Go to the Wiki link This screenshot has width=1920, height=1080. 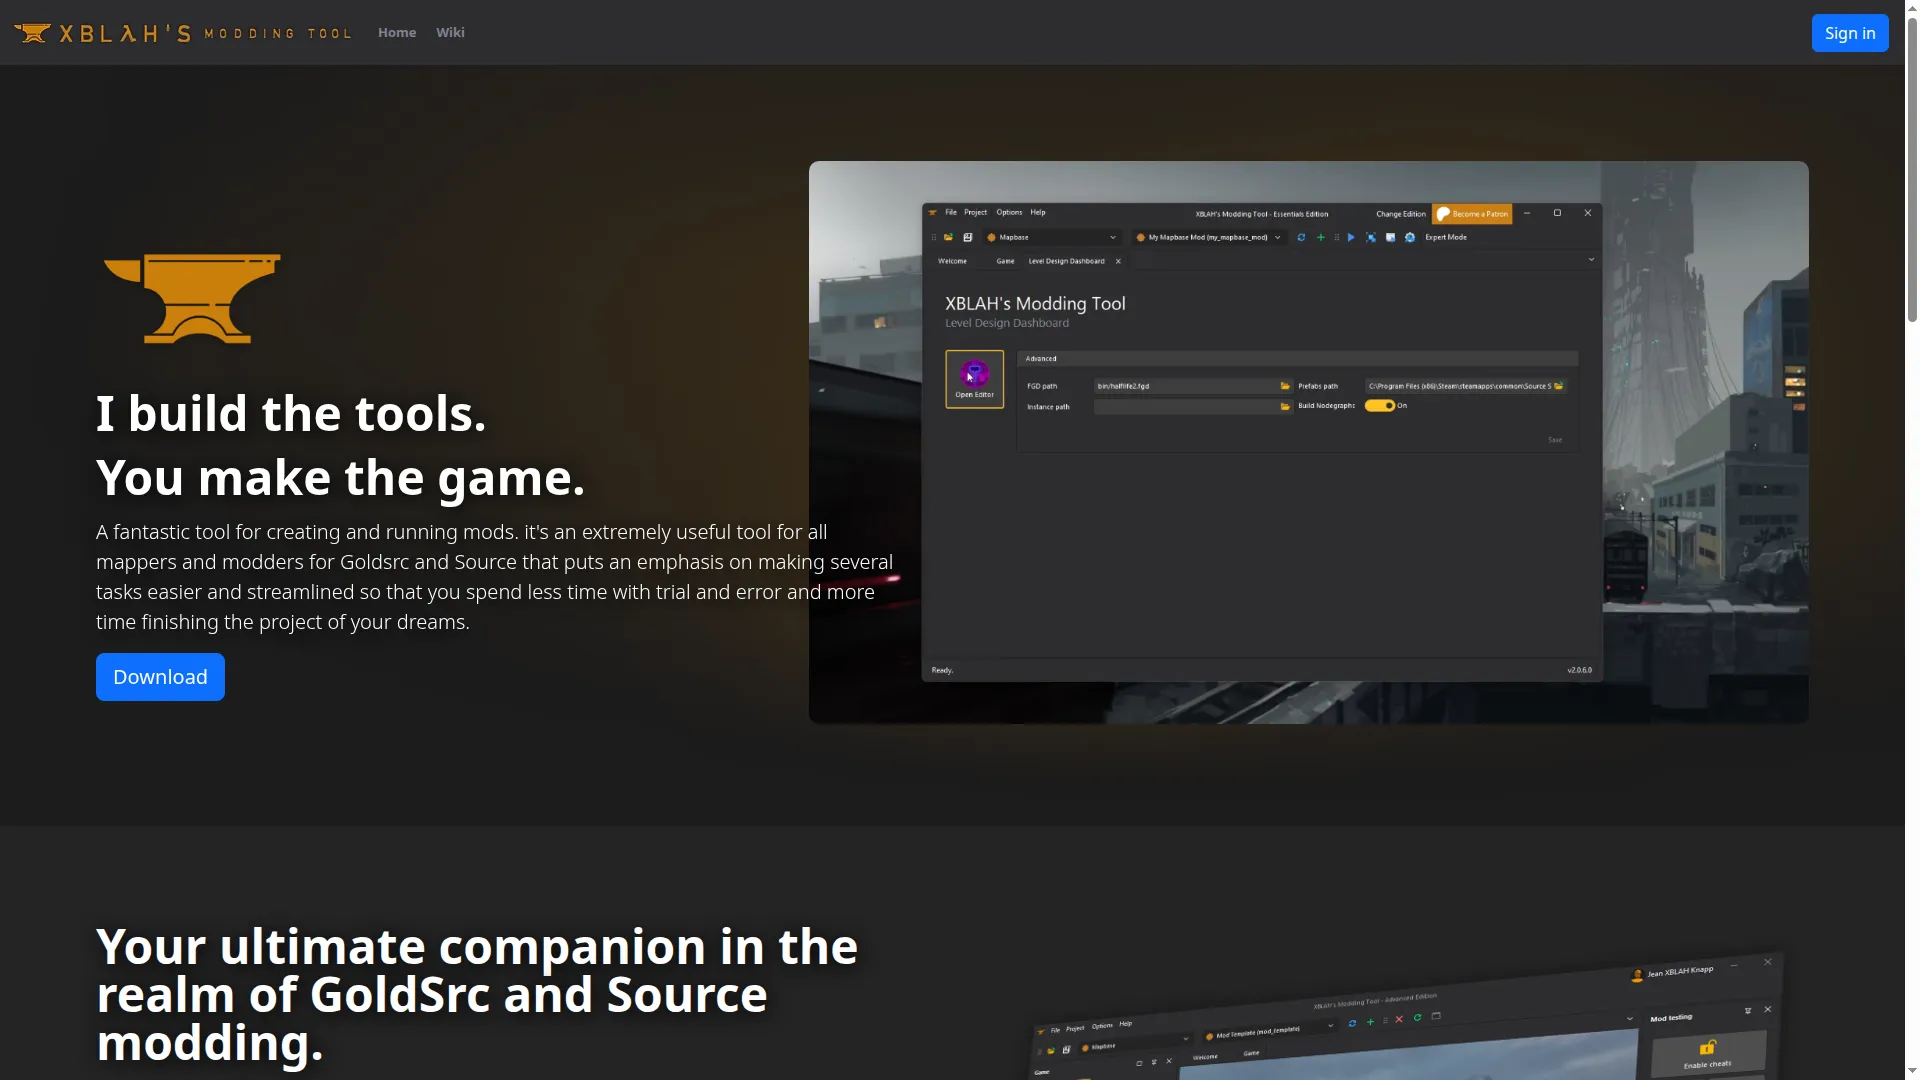(x=450, y=33)
